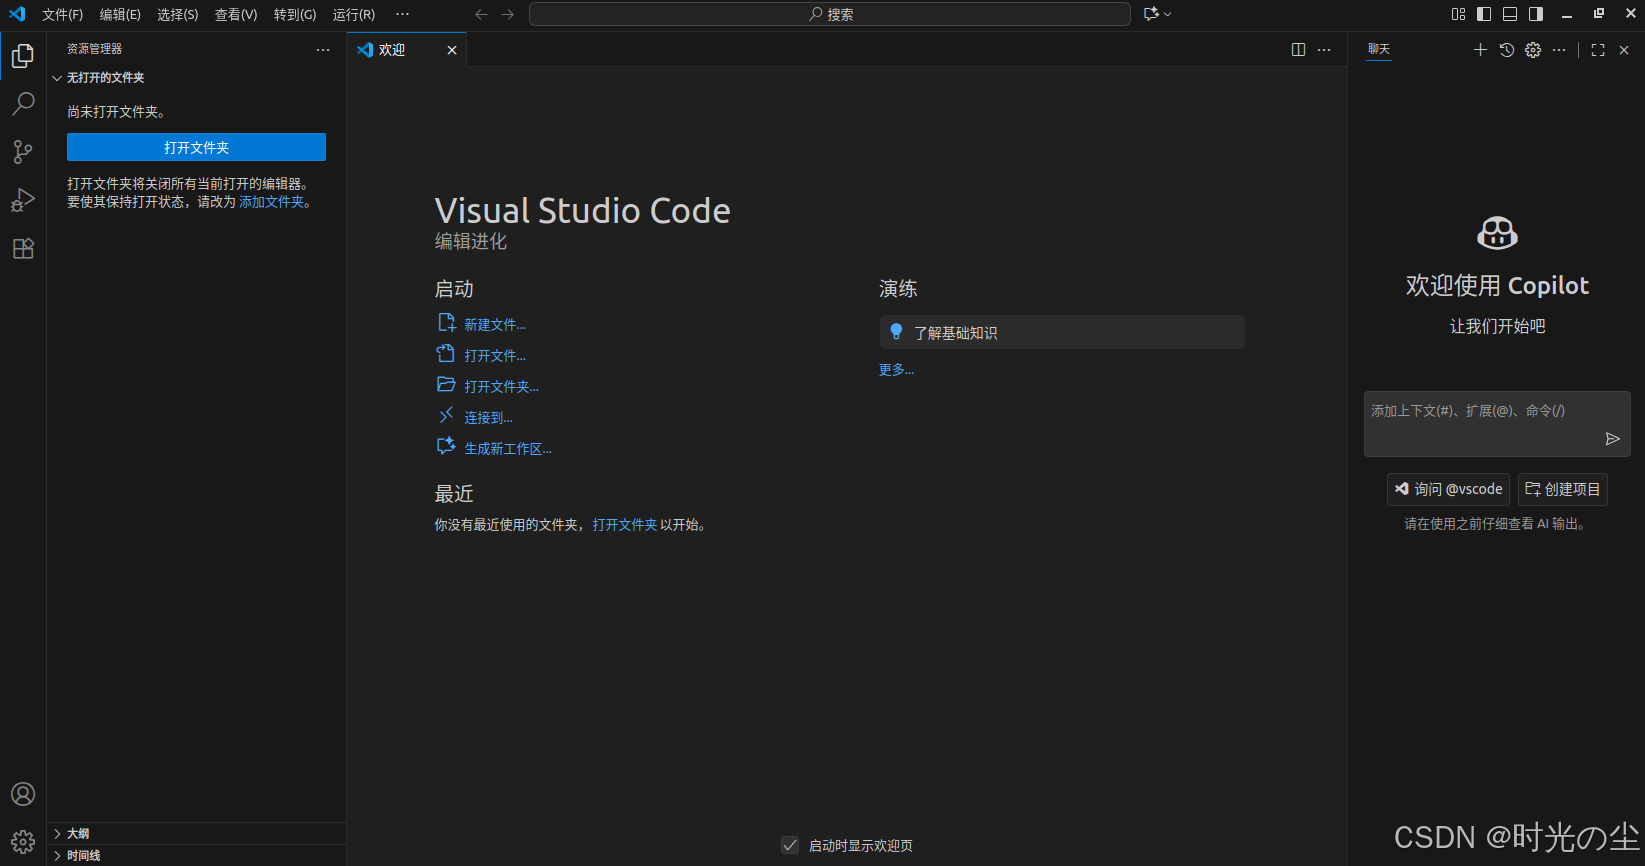
Task: Open the 转到(G) menu
Action: coord(295,14)
